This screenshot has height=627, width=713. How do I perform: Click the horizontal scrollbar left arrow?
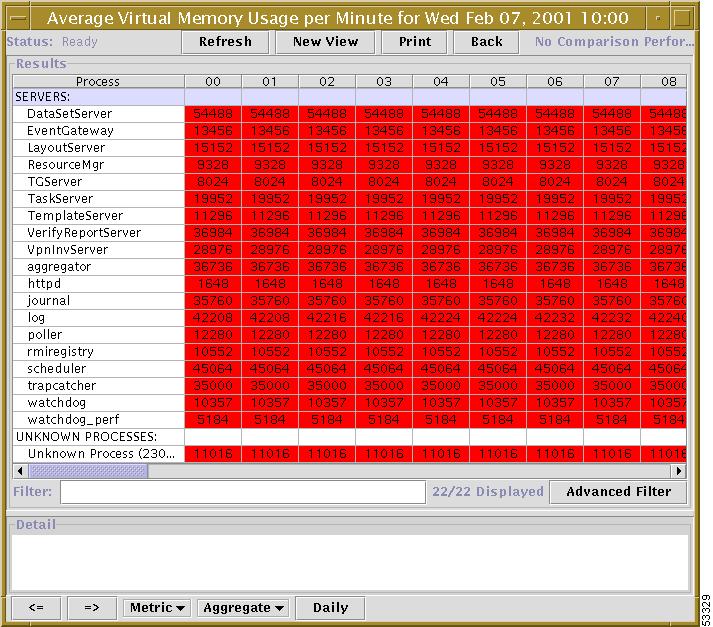coord(20,471)
